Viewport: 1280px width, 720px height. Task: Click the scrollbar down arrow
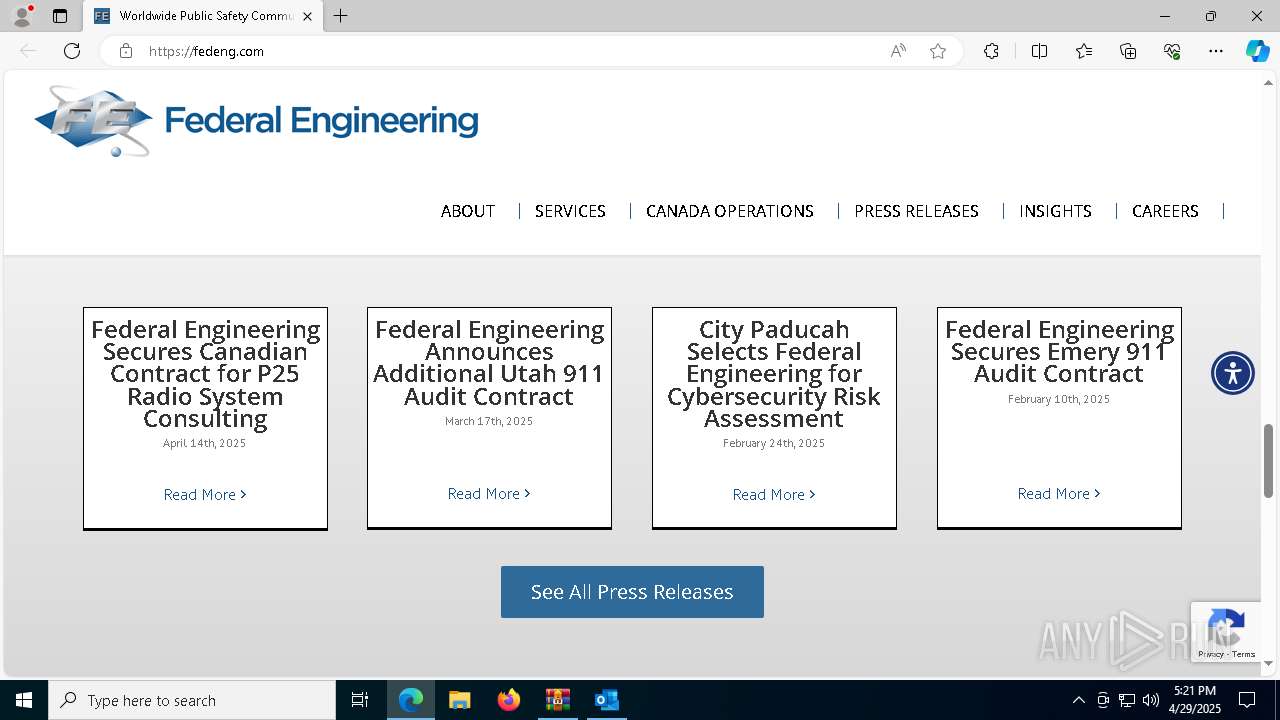click(x=1269, y=663)
